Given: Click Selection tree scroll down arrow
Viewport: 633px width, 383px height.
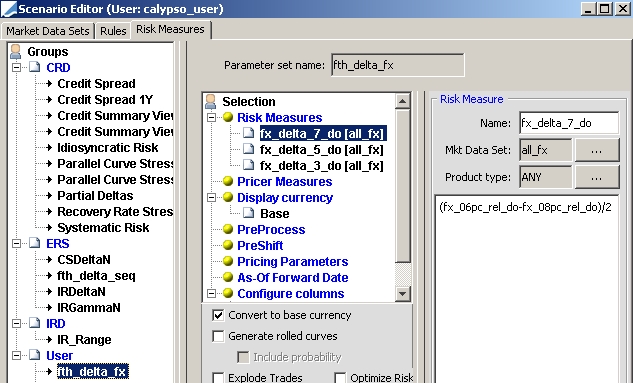Looking at the screenshot, I should tap(402, 293).
